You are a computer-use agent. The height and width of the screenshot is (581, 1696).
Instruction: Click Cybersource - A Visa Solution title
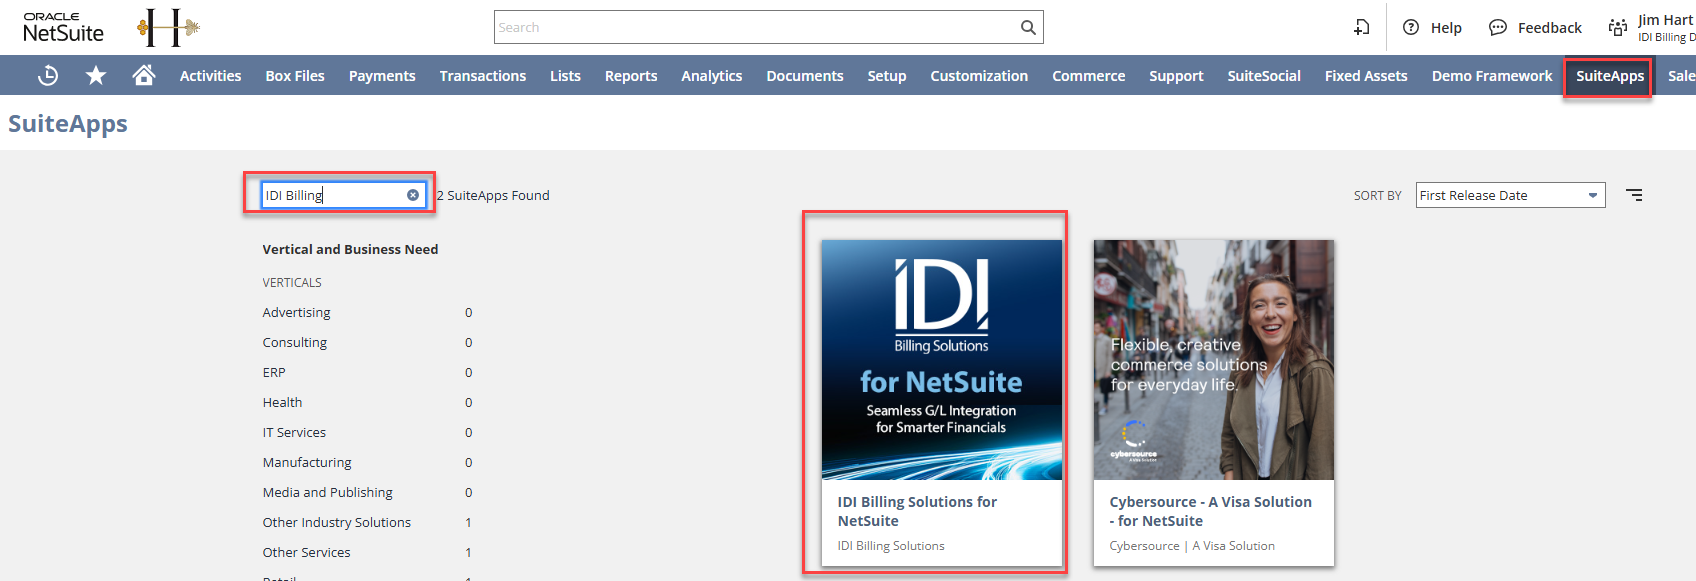pyautogui.click(x=1210, y=511)
